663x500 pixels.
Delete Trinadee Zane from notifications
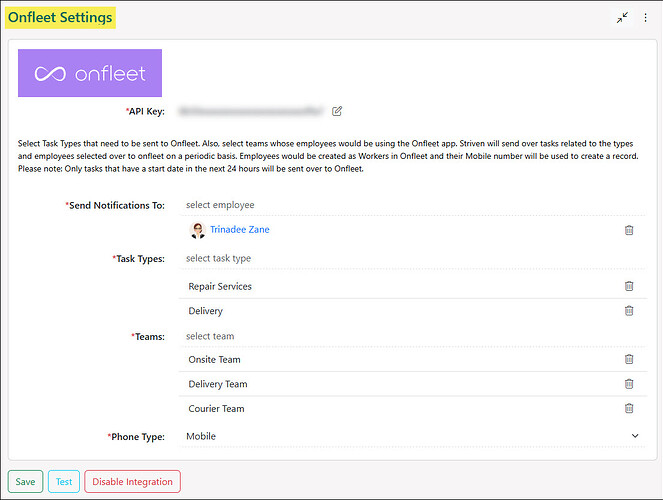pos(629,230)
